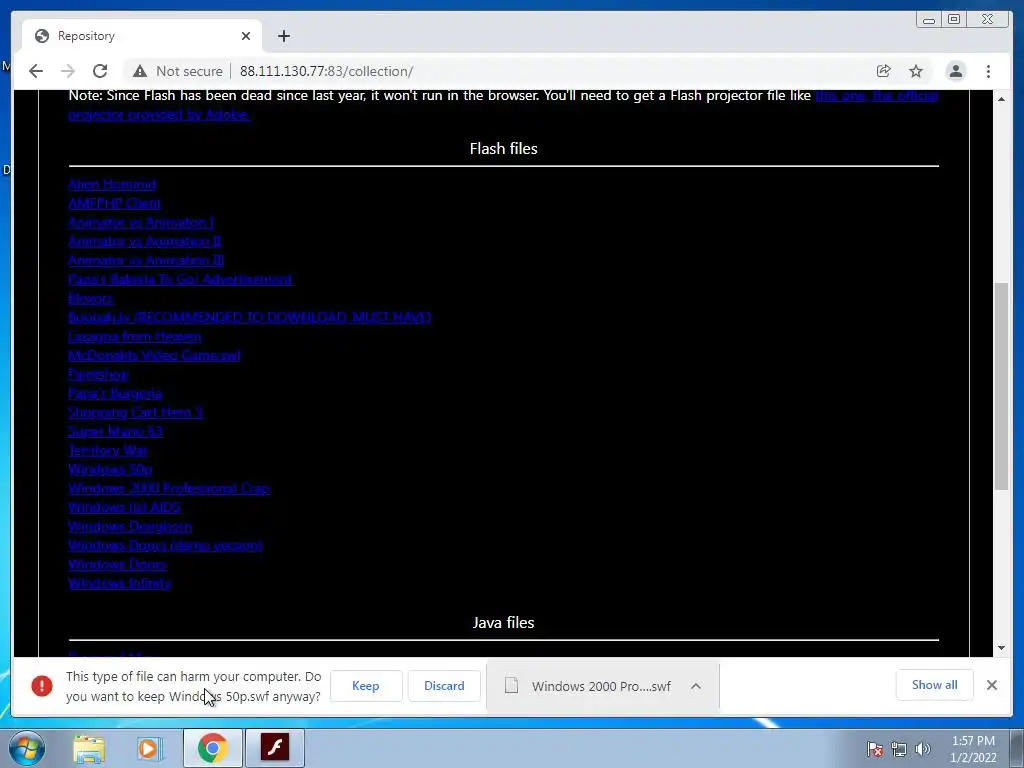This screenshot has width=1024, height=768.
Task: Open the Windows Doors (demo version) link
Action: coord(165,545)
